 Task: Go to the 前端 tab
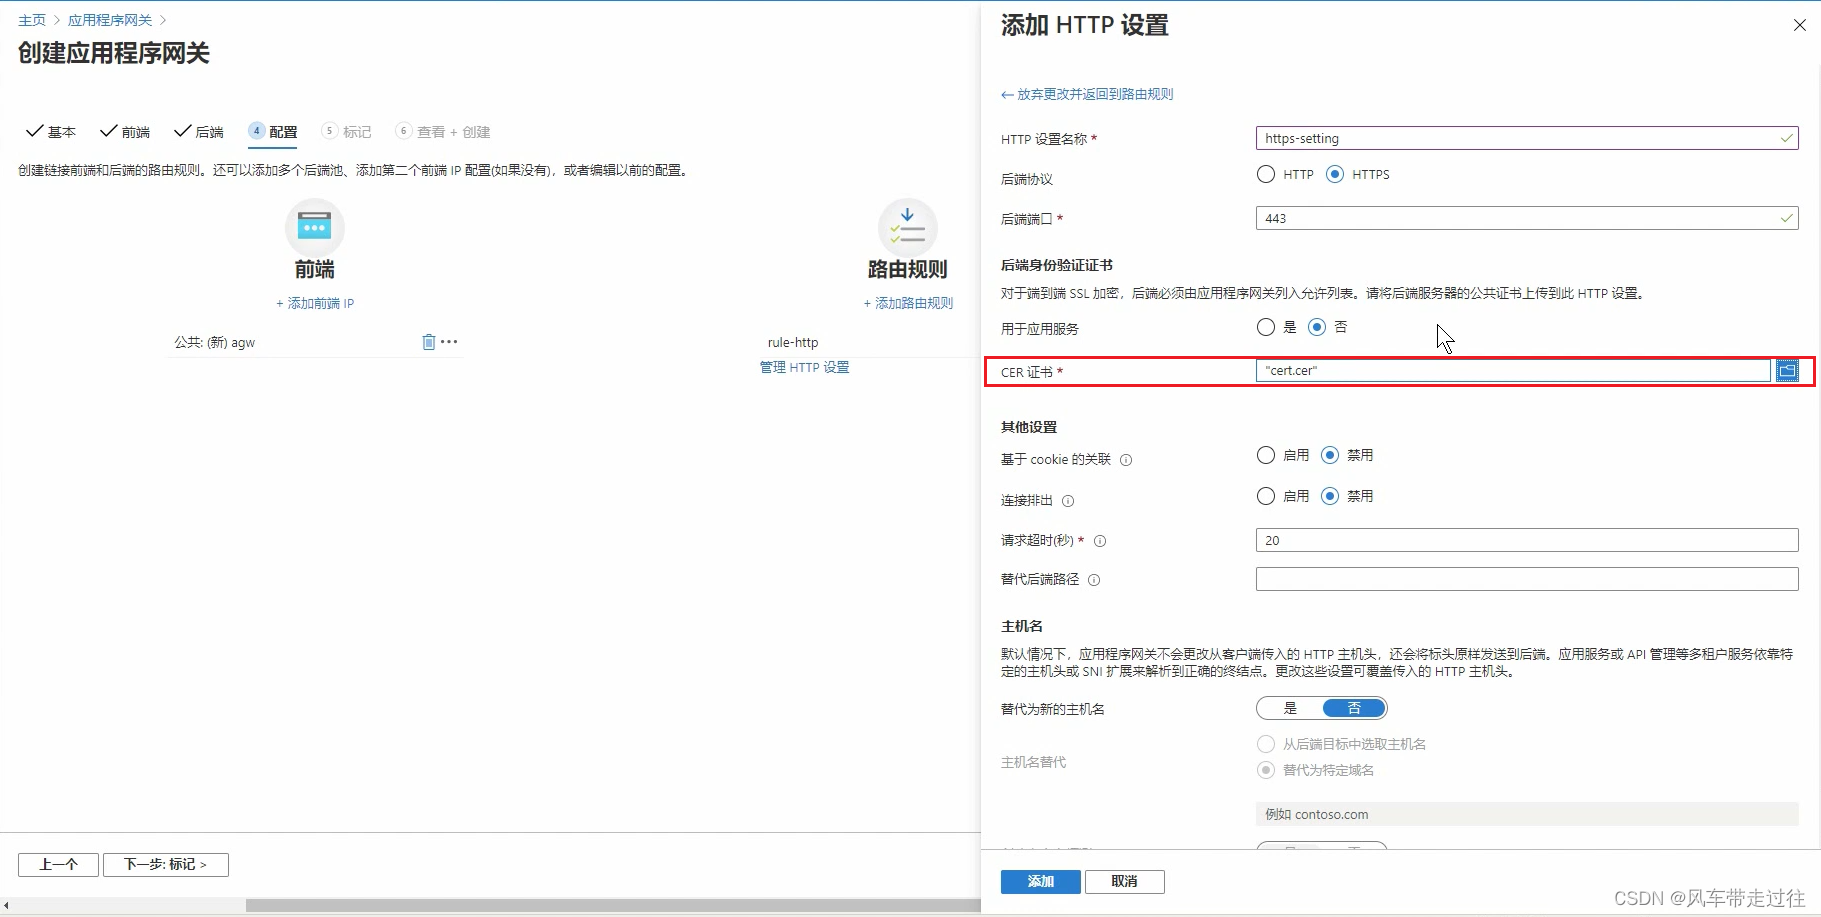(125, 132)
